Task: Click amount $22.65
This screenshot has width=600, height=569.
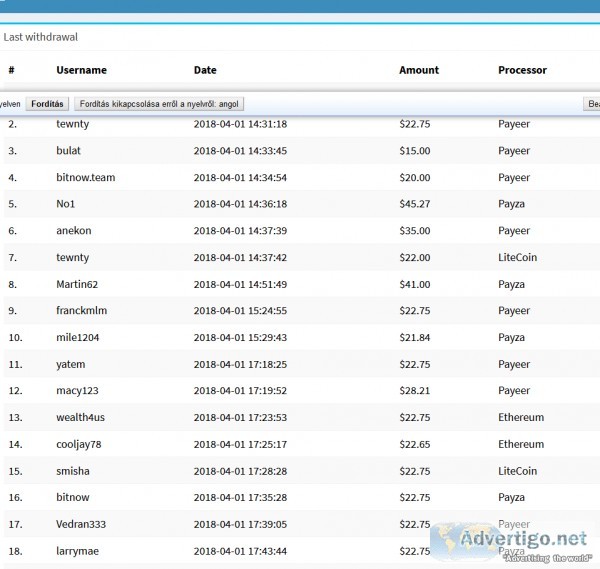Action: 415,444
